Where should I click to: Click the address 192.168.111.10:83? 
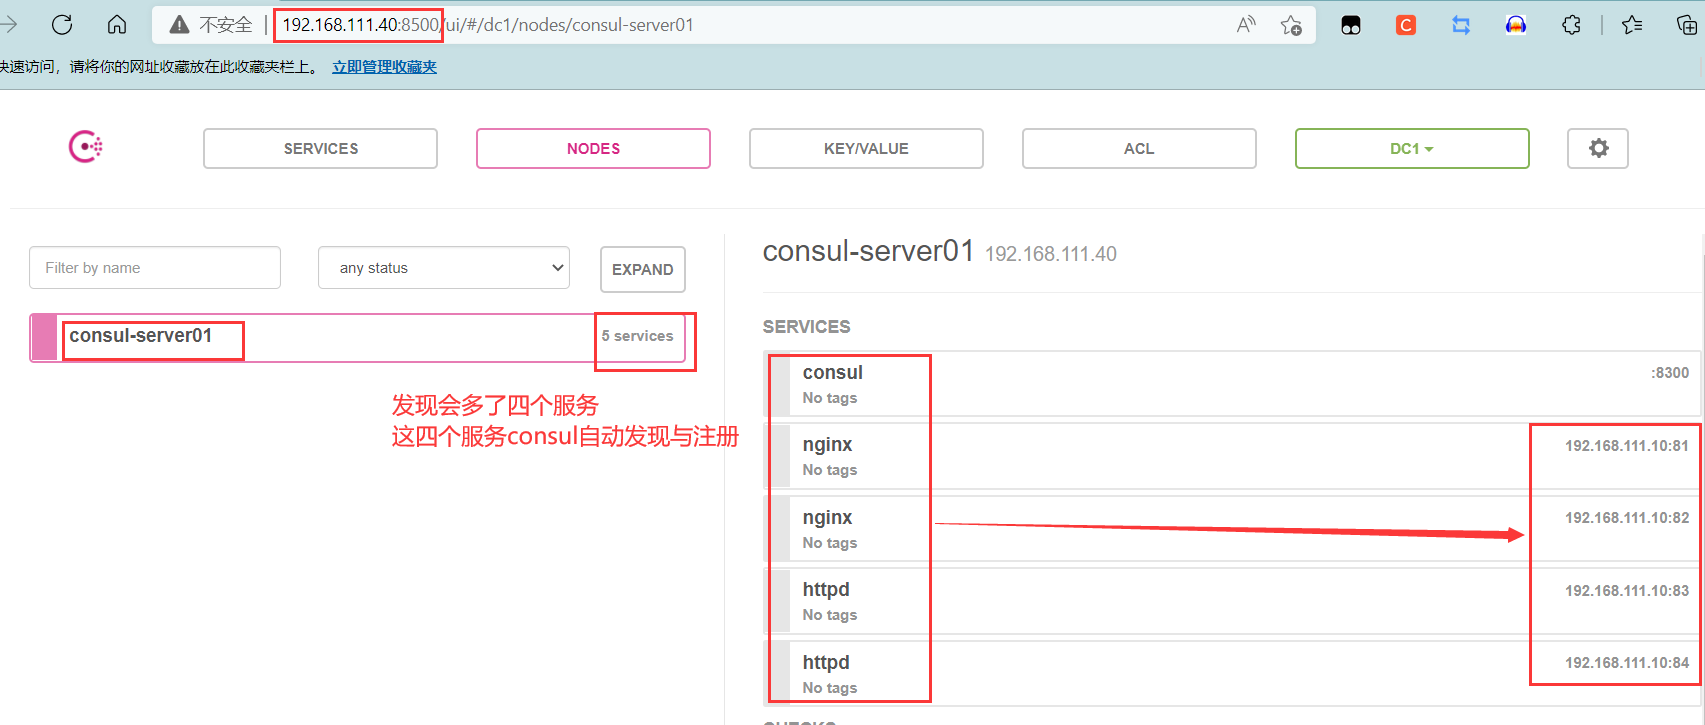(x=1627, y=591)
